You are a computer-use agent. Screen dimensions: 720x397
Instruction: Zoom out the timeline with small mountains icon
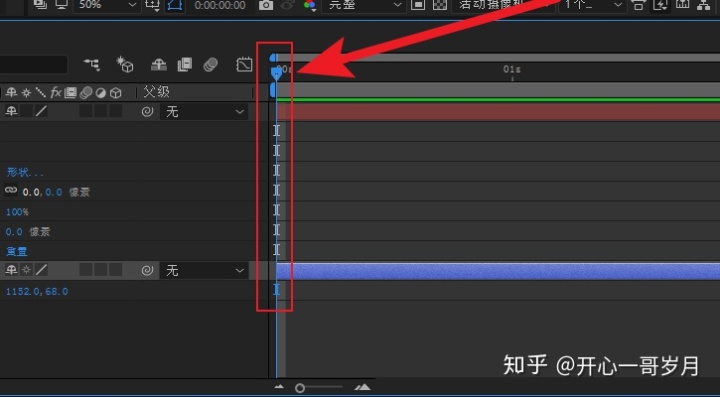pos(279,387)
